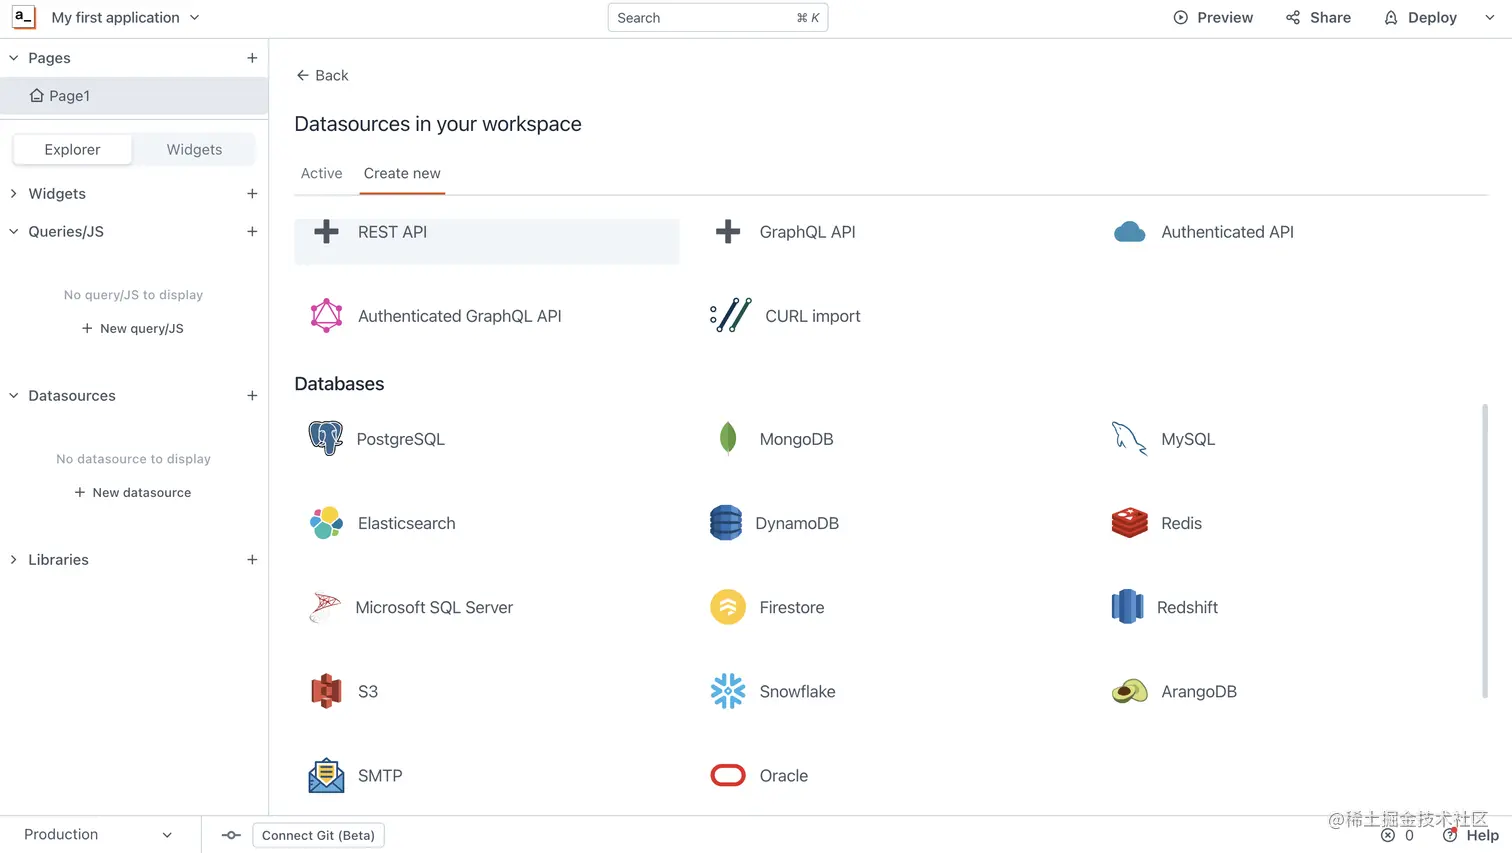The image size is (1512, 853).
Task: Click the git commit icon in bottom bar
Action: (x=231, y=835)
